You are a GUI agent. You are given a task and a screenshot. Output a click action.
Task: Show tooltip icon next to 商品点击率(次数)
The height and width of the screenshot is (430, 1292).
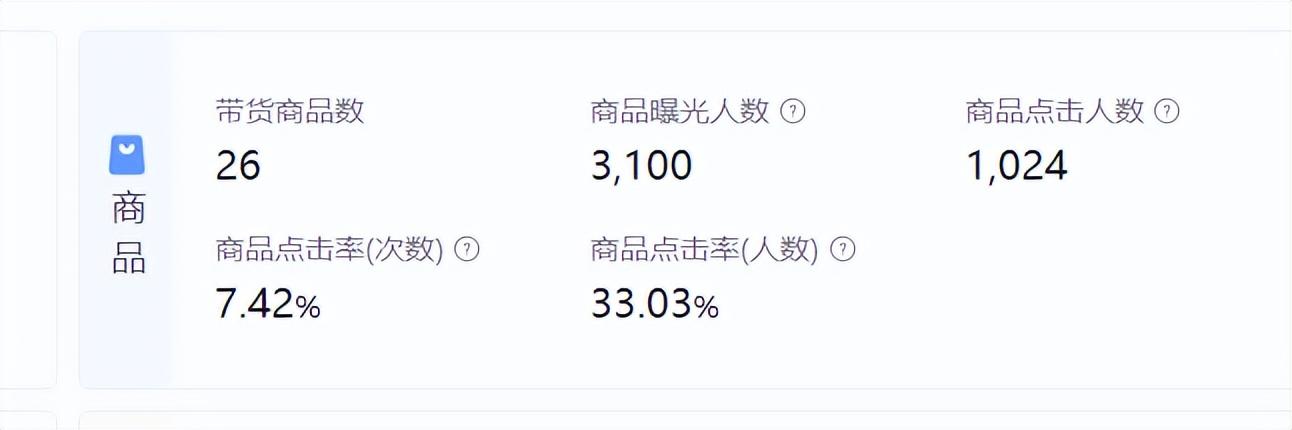tap(467, 250)
